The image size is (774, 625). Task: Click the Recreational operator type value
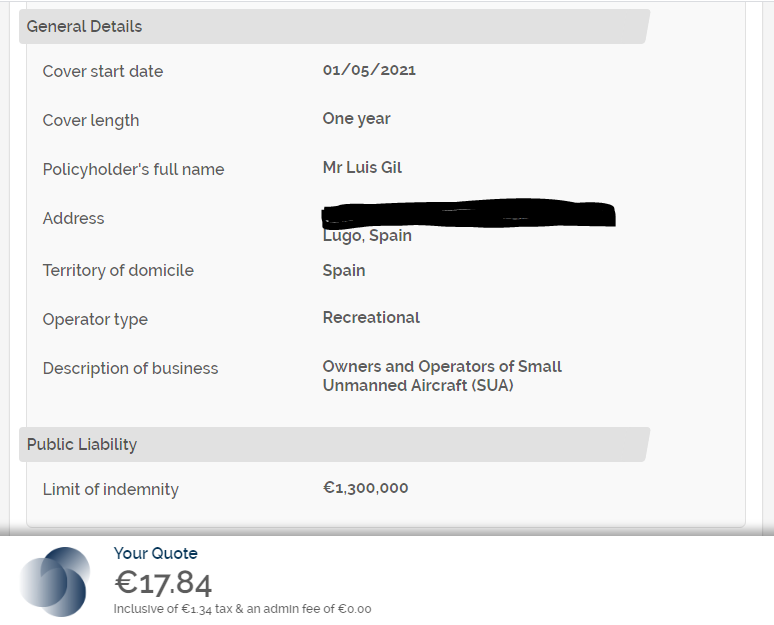coord(371,318)
